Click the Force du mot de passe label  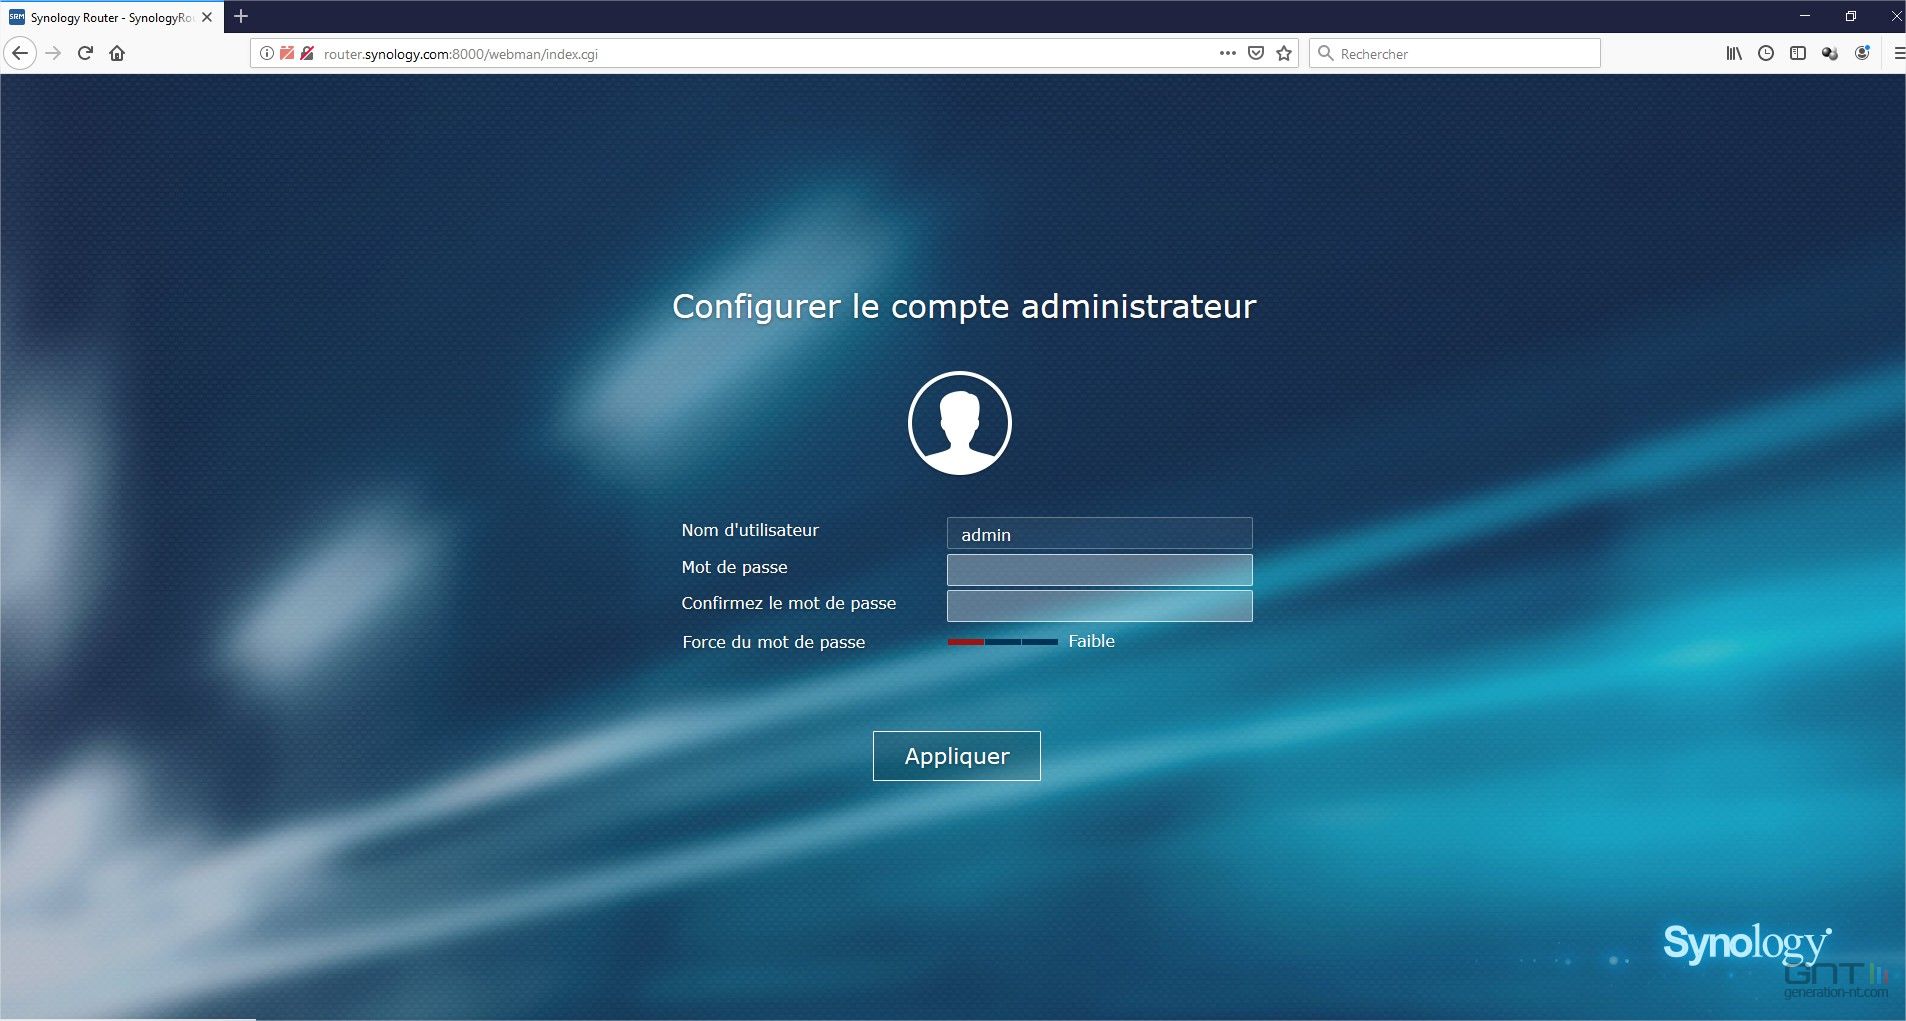pyautogui.click(x=773, y=642)
